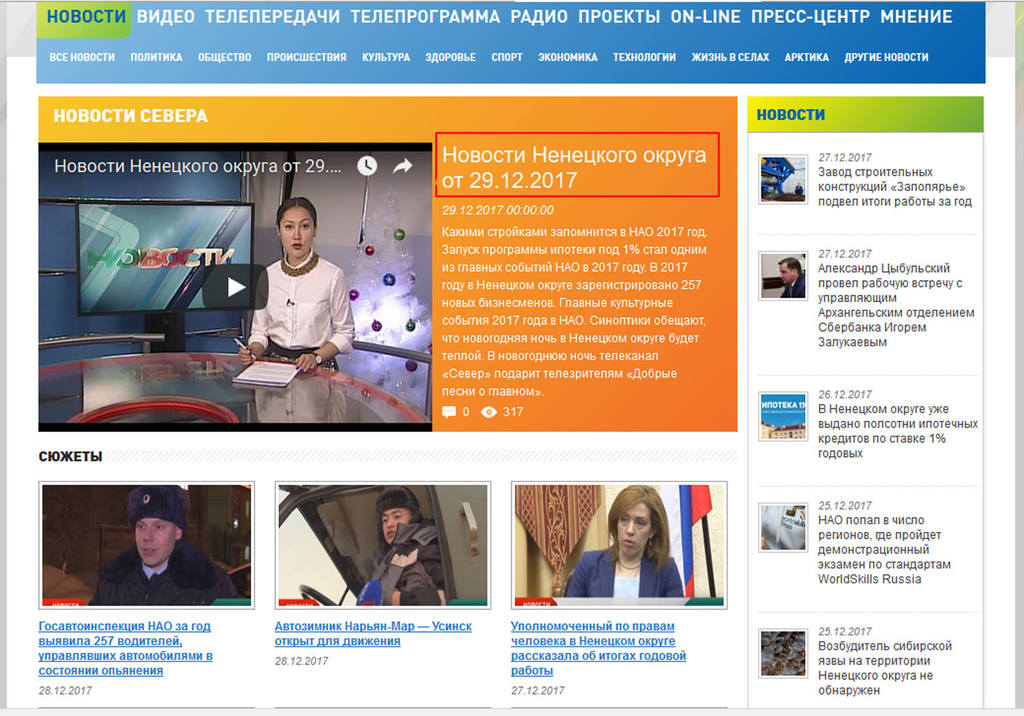The height and width of the screenshot is (716, 1024).
Task: Select ПРОИСШЕСТВИЯ category
Action: (x=306, y=57)
